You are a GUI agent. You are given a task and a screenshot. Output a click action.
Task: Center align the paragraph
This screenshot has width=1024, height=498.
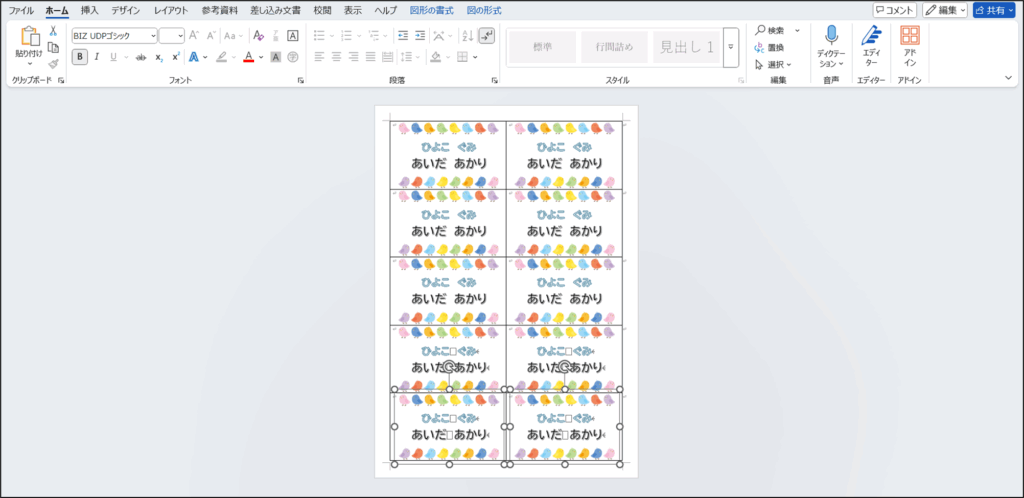(x=336, y=57)
